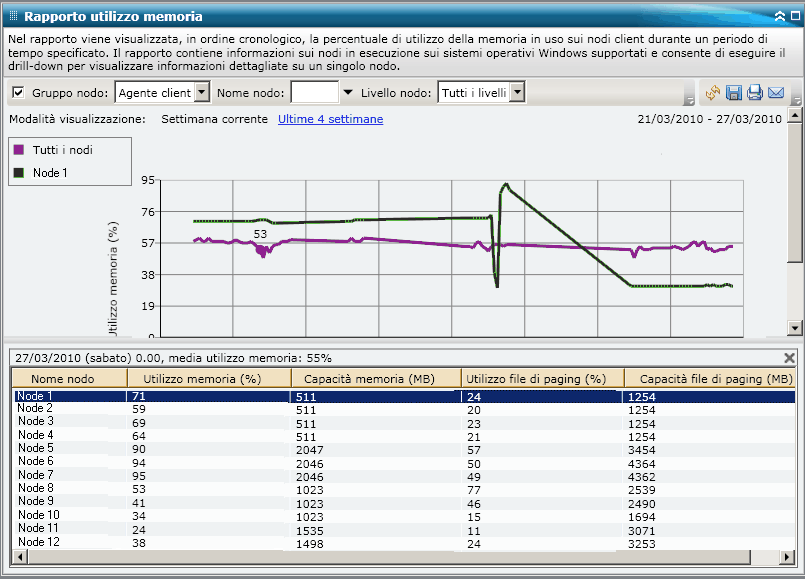Viewport: 805px width, 579px height.
Task: Click the print report icon
Action: (754, 92)
